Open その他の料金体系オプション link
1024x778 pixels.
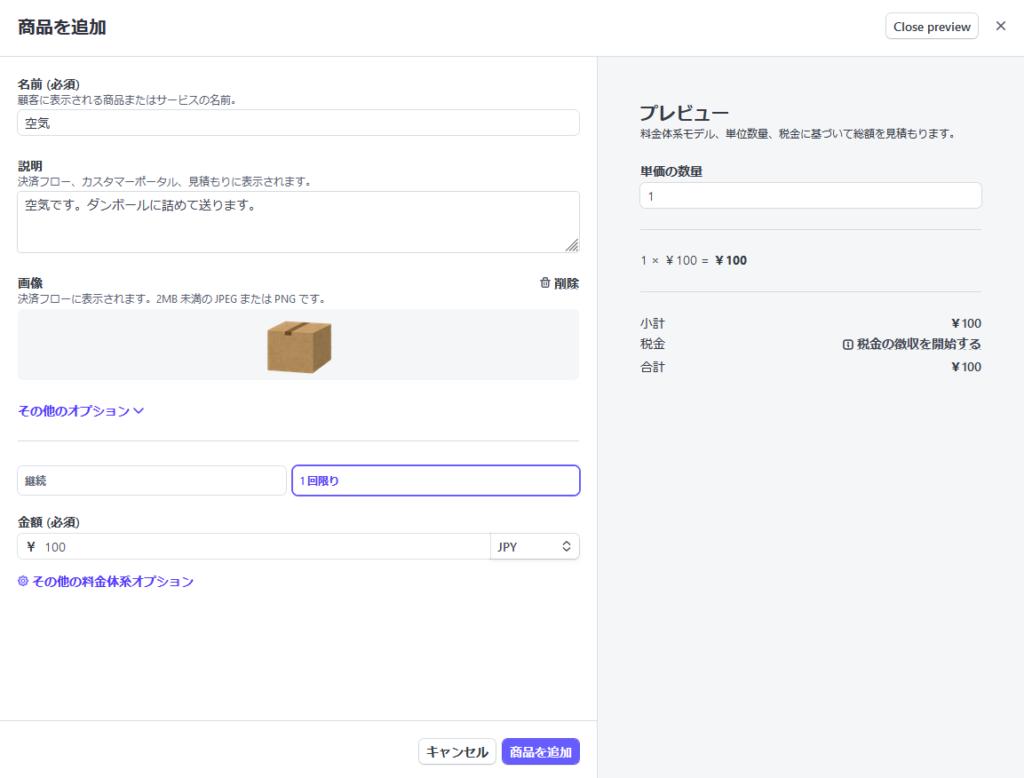click(112, 581)
